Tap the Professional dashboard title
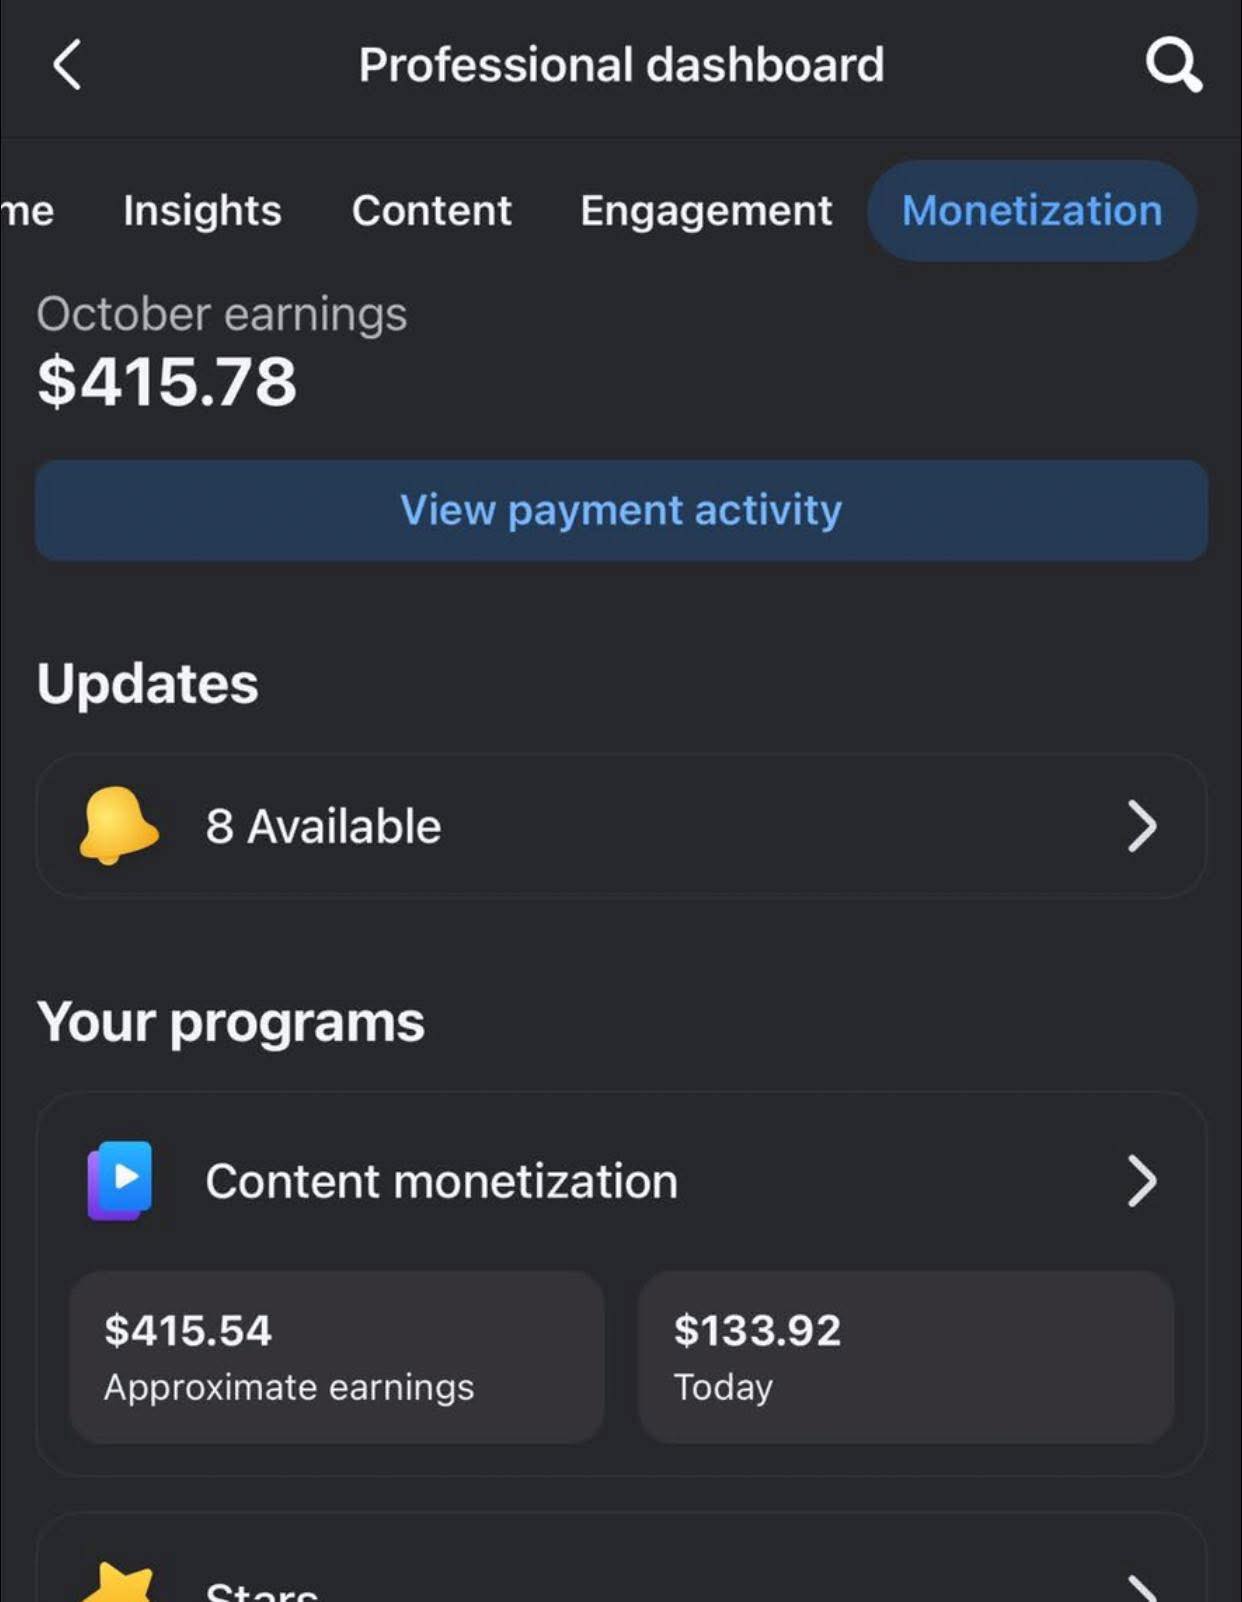Screen dimensions: 1242x1602 pos(621,66)
